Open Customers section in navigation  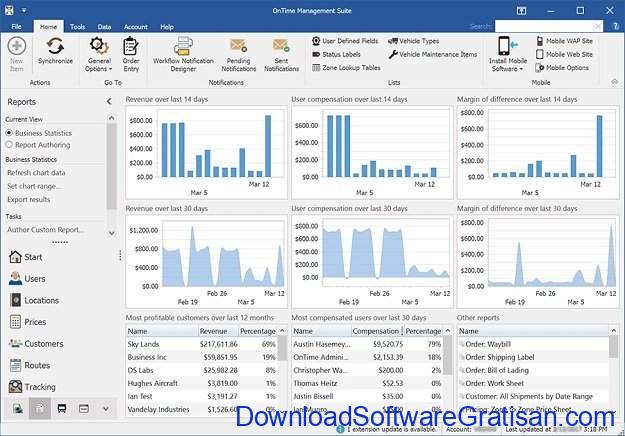coord(36,343)
